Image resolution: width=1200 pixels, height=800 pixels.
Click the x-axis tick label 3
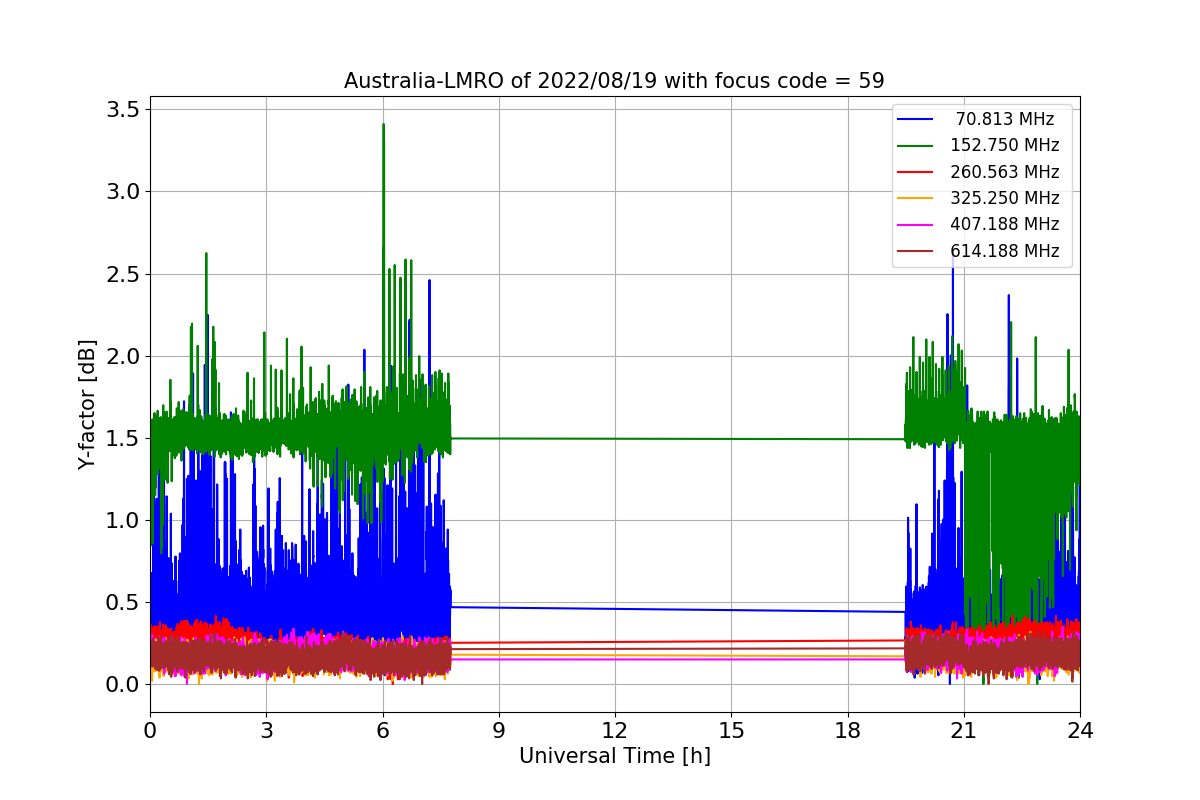(266, 730)
